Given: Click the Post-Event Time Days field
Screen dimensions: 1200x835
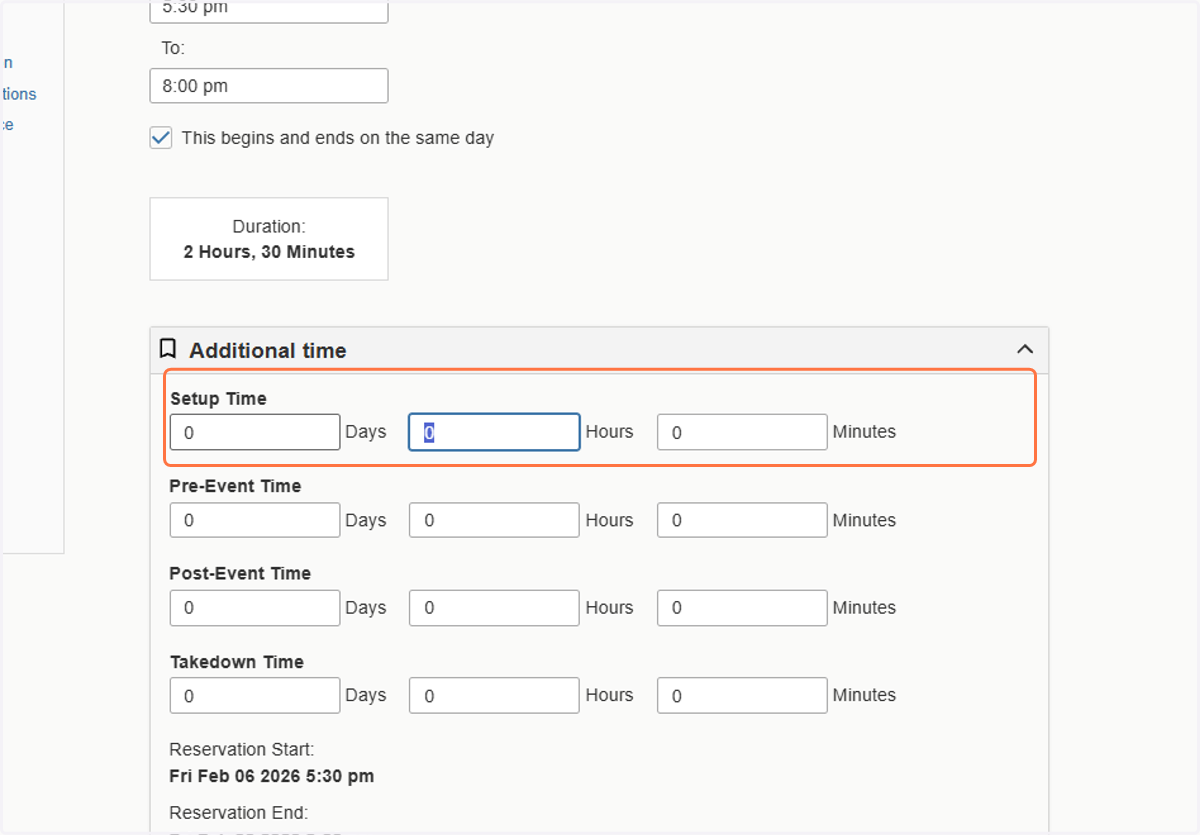Looking at the screenshot, I should pos(255,608).
